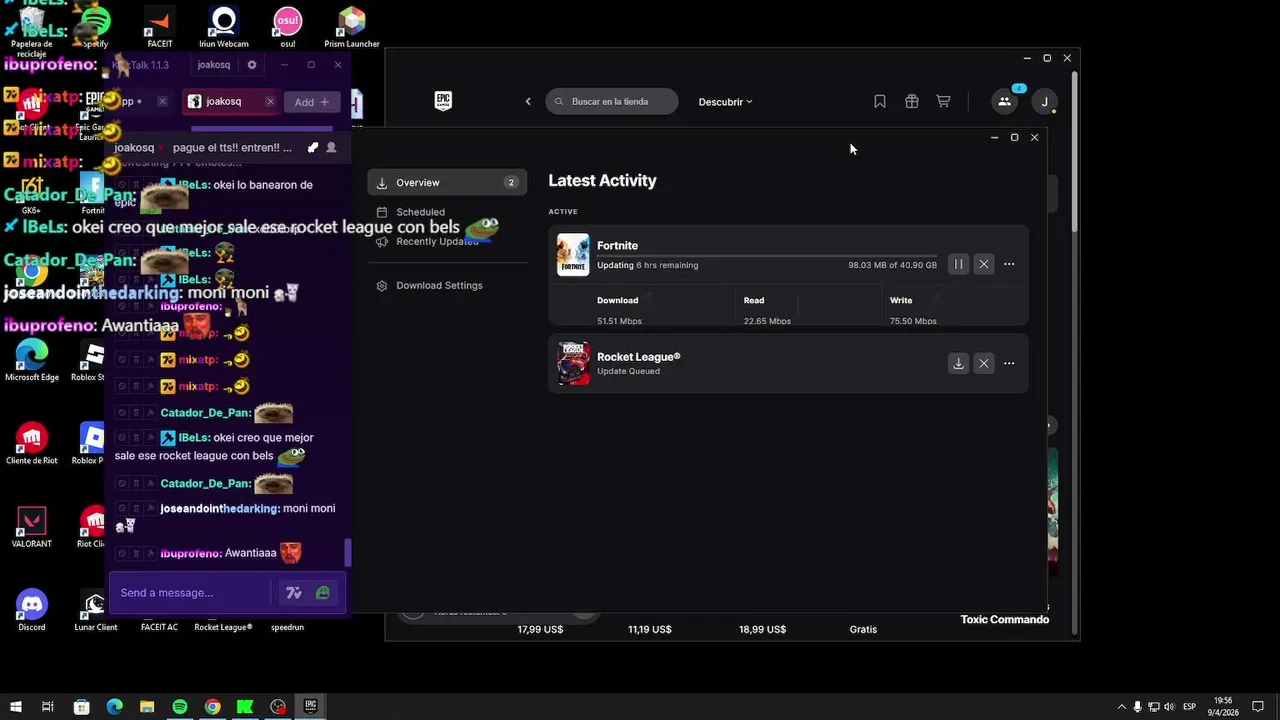Click the Epic store vertical scrollbar
Screen dimensions: 1280x720
[1075, 150]
